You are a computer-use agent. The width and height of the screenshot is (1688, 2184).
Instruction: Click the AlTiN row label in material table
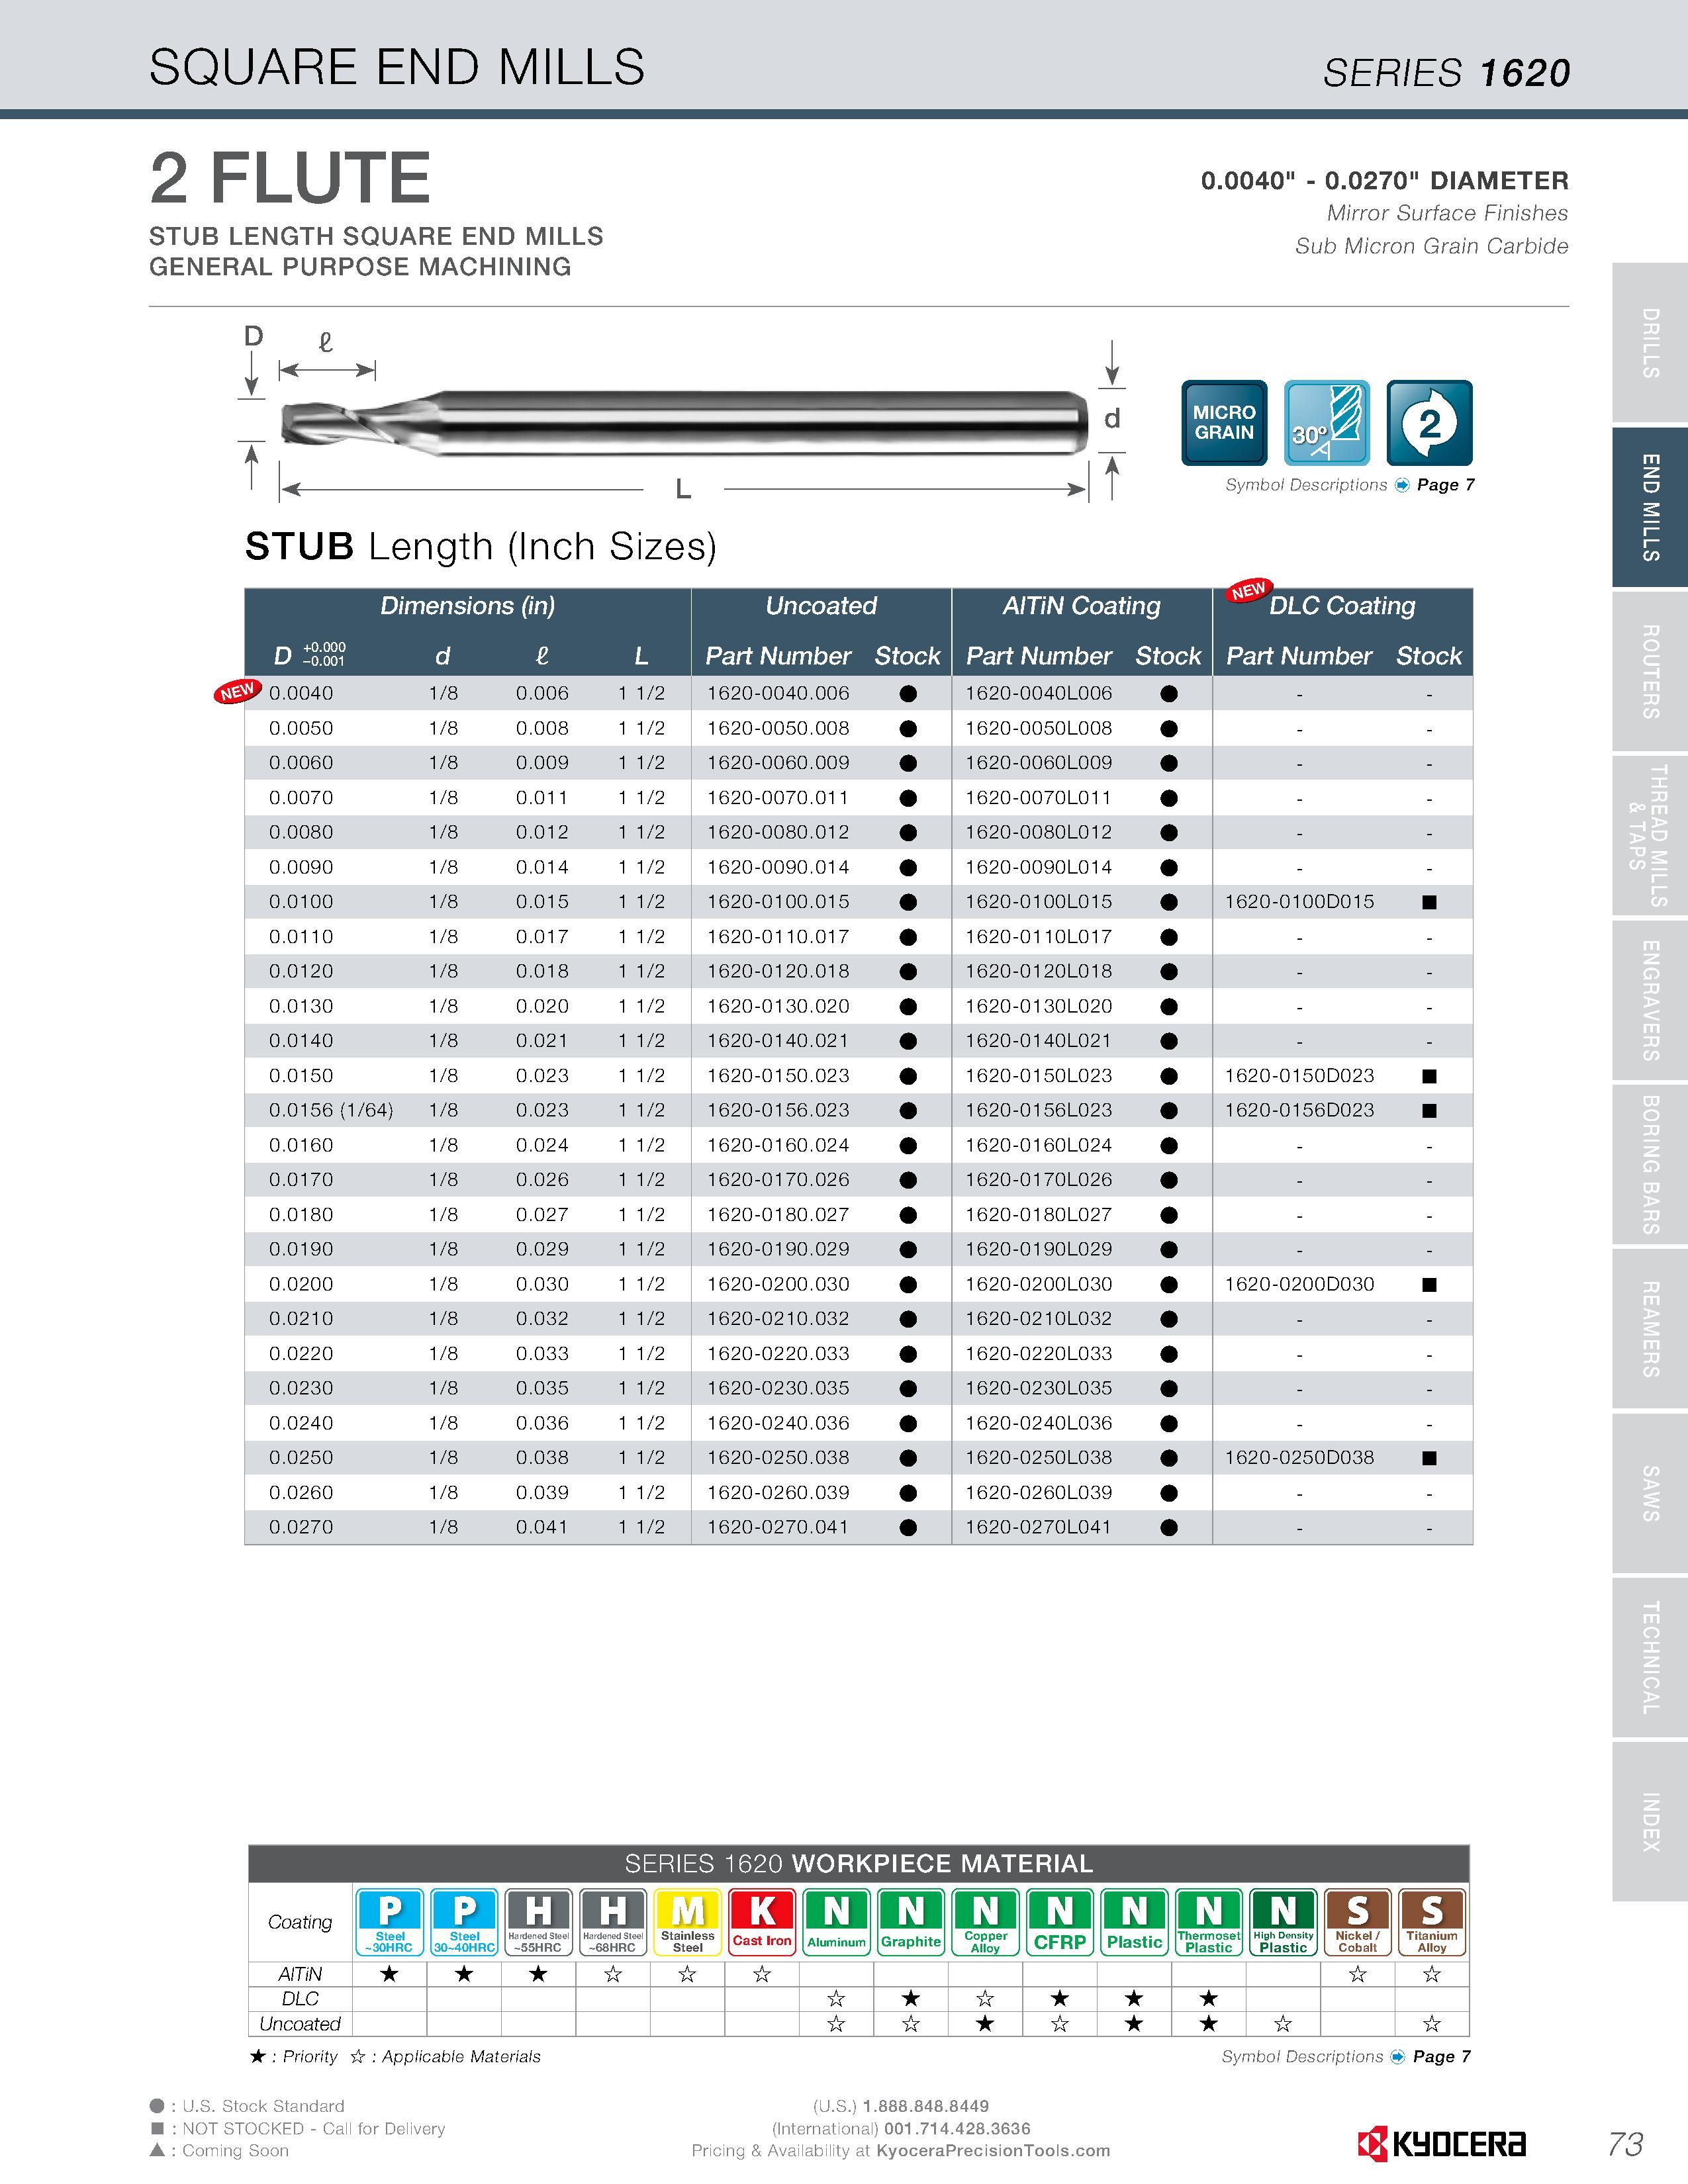tap(300, 1974)
